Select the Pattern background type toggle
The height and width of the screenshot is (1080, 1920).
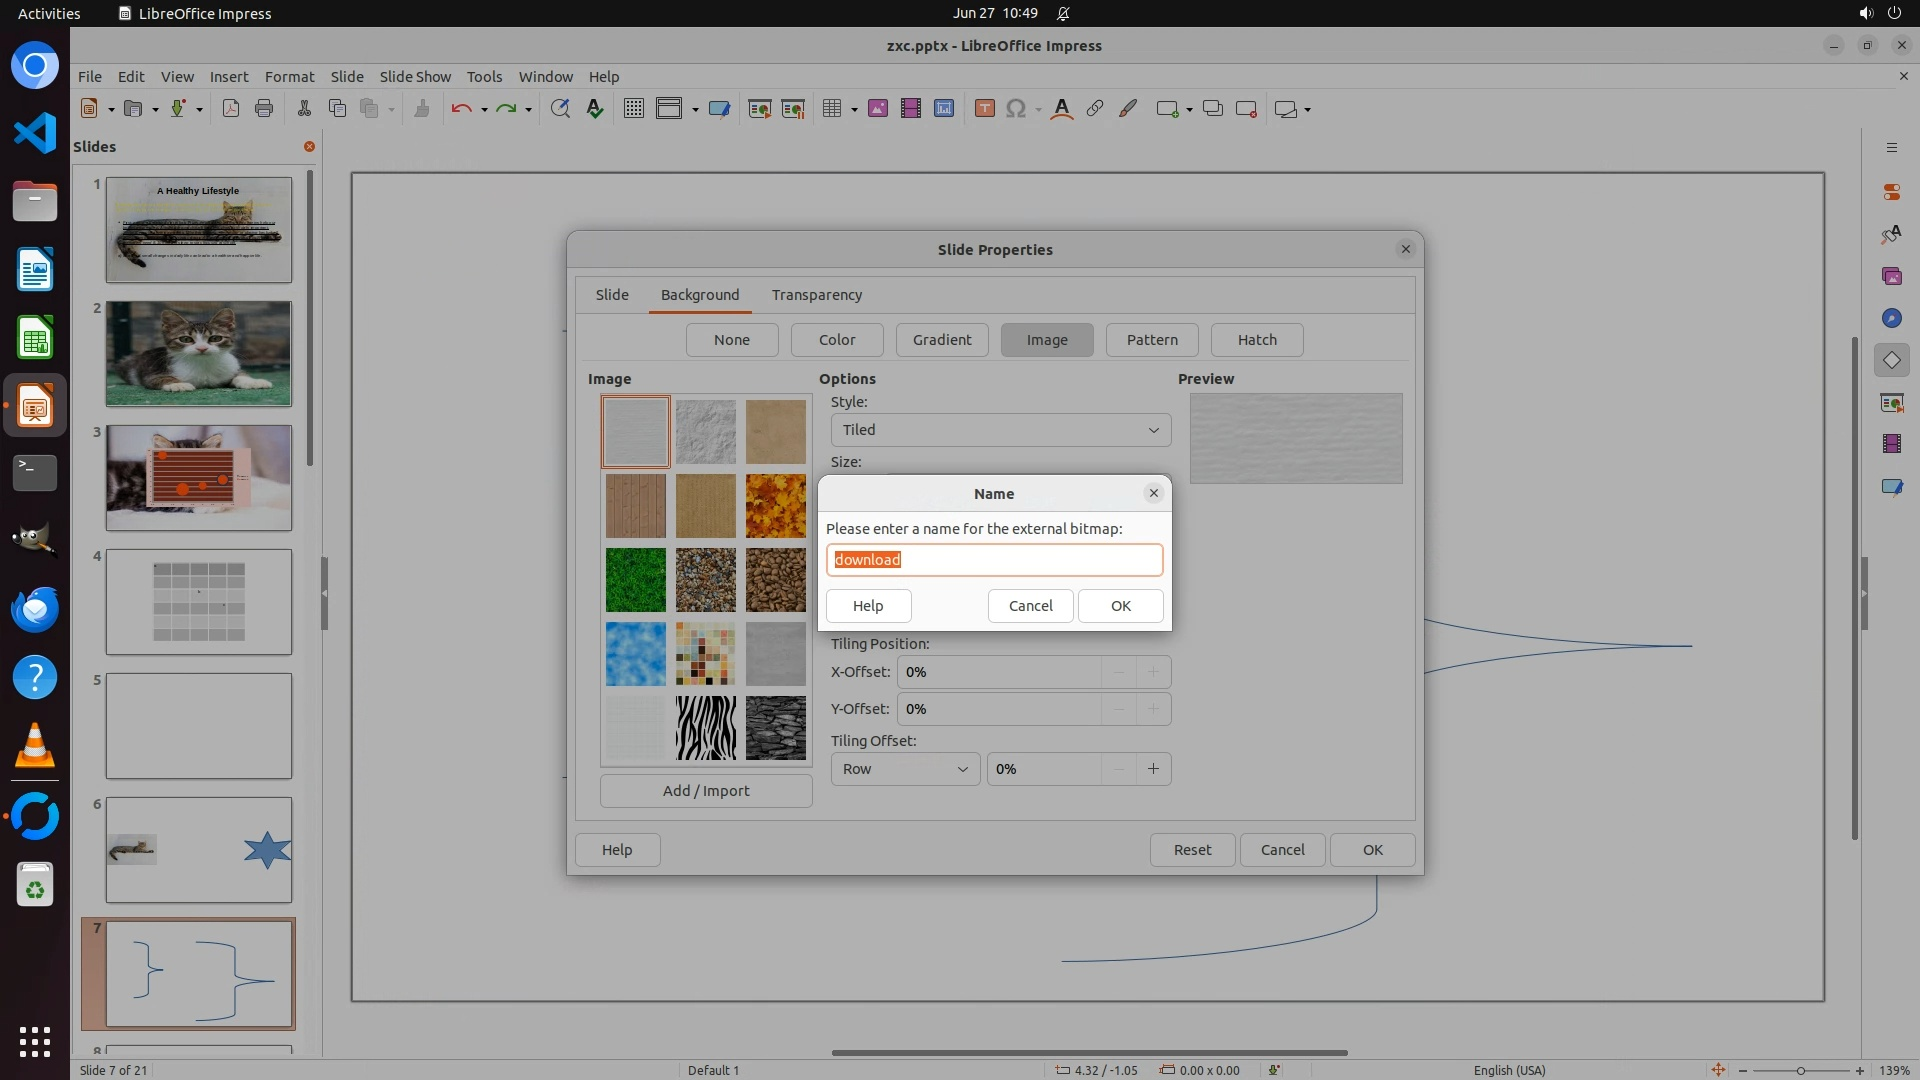point(1151,340)
